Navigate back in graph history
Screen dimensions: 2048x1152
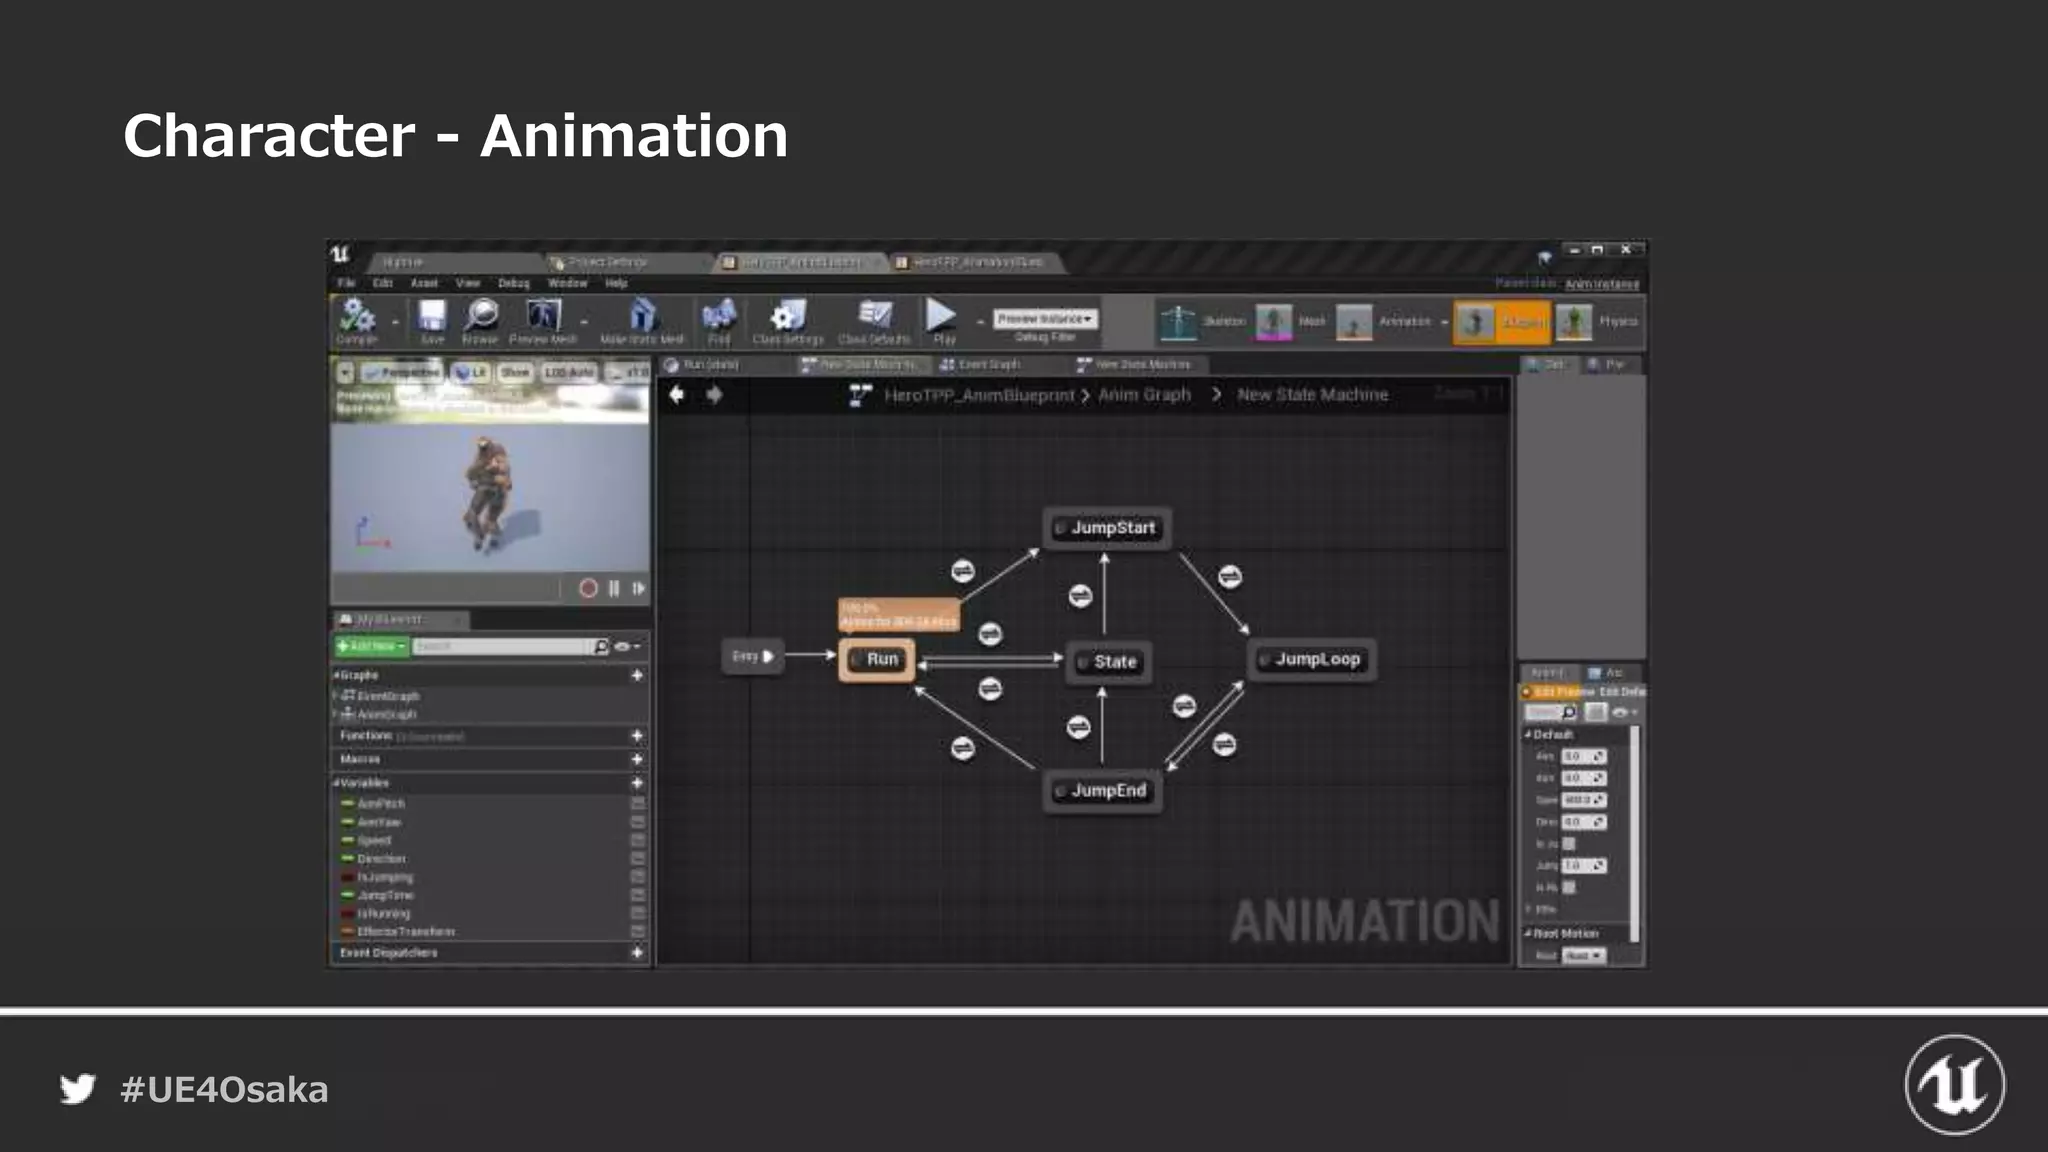[x=677, y=395]
